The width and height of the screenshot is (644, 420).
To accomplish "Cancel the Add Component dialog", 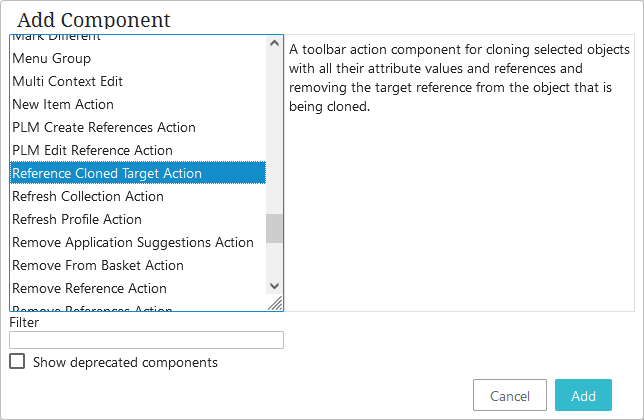I will 510,396.
